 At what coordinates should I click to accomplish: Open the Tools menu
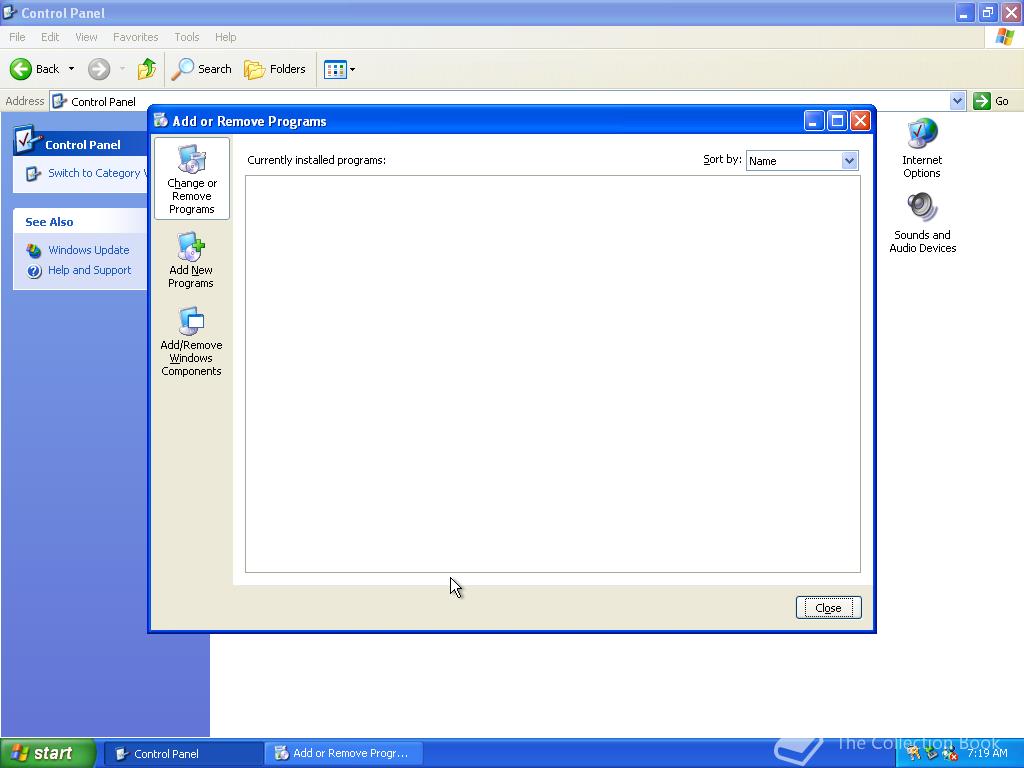pyautogui.click(x=186, y=37)
